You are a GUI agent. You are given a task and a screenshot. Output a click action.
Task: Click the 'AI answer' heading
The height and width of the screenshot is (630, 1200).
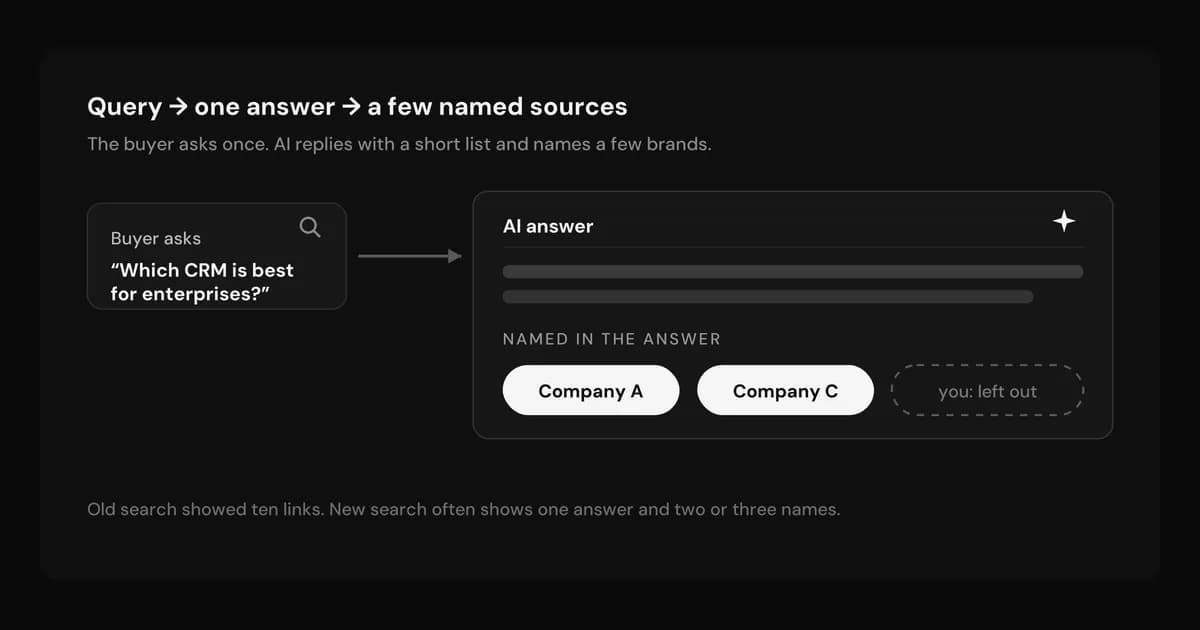(x=548, y=227)
